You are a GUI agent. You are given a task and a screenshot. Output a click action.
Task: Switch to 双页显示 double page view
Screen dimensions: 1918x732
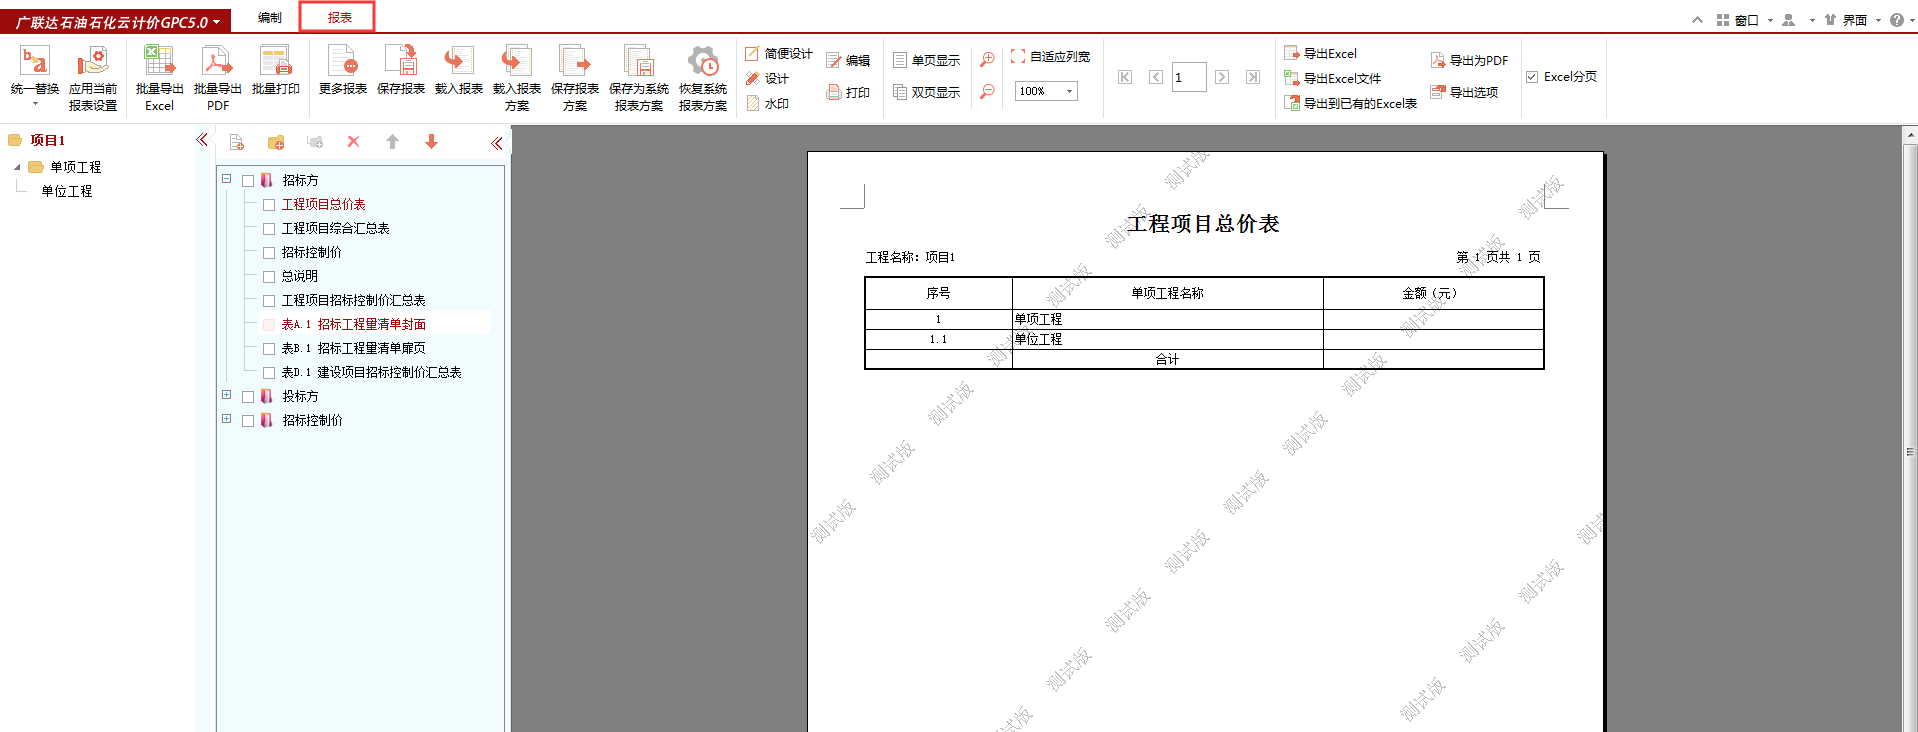[x=926, y=92]
